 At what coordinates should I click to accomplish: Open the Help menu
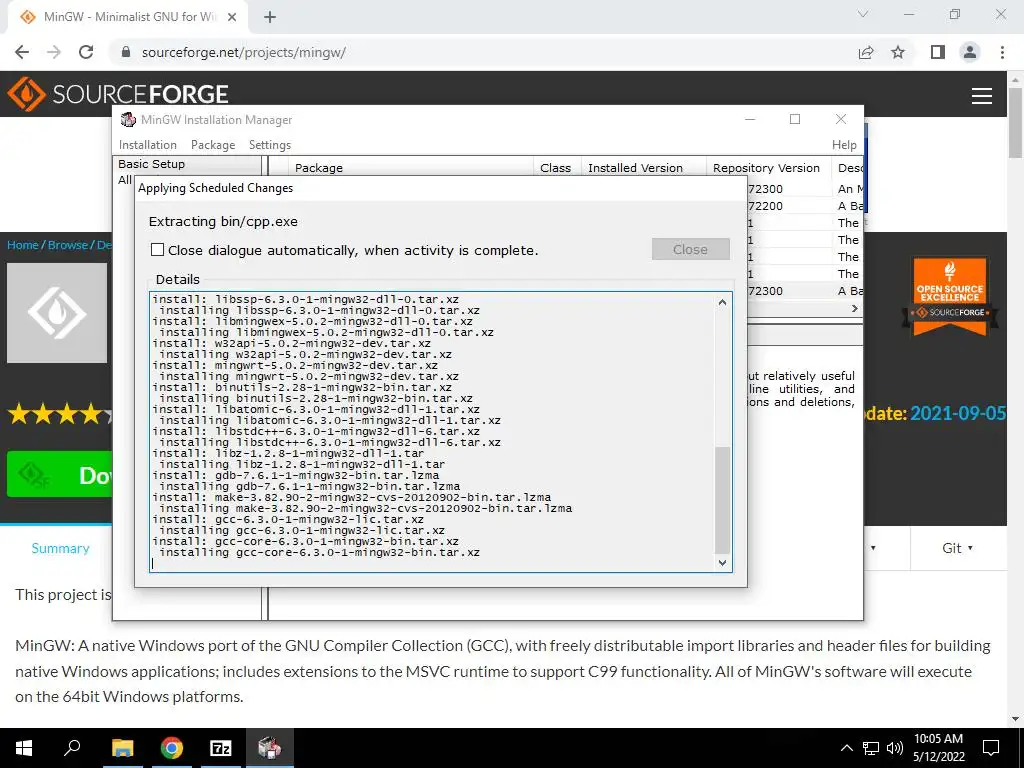(844, 145)
